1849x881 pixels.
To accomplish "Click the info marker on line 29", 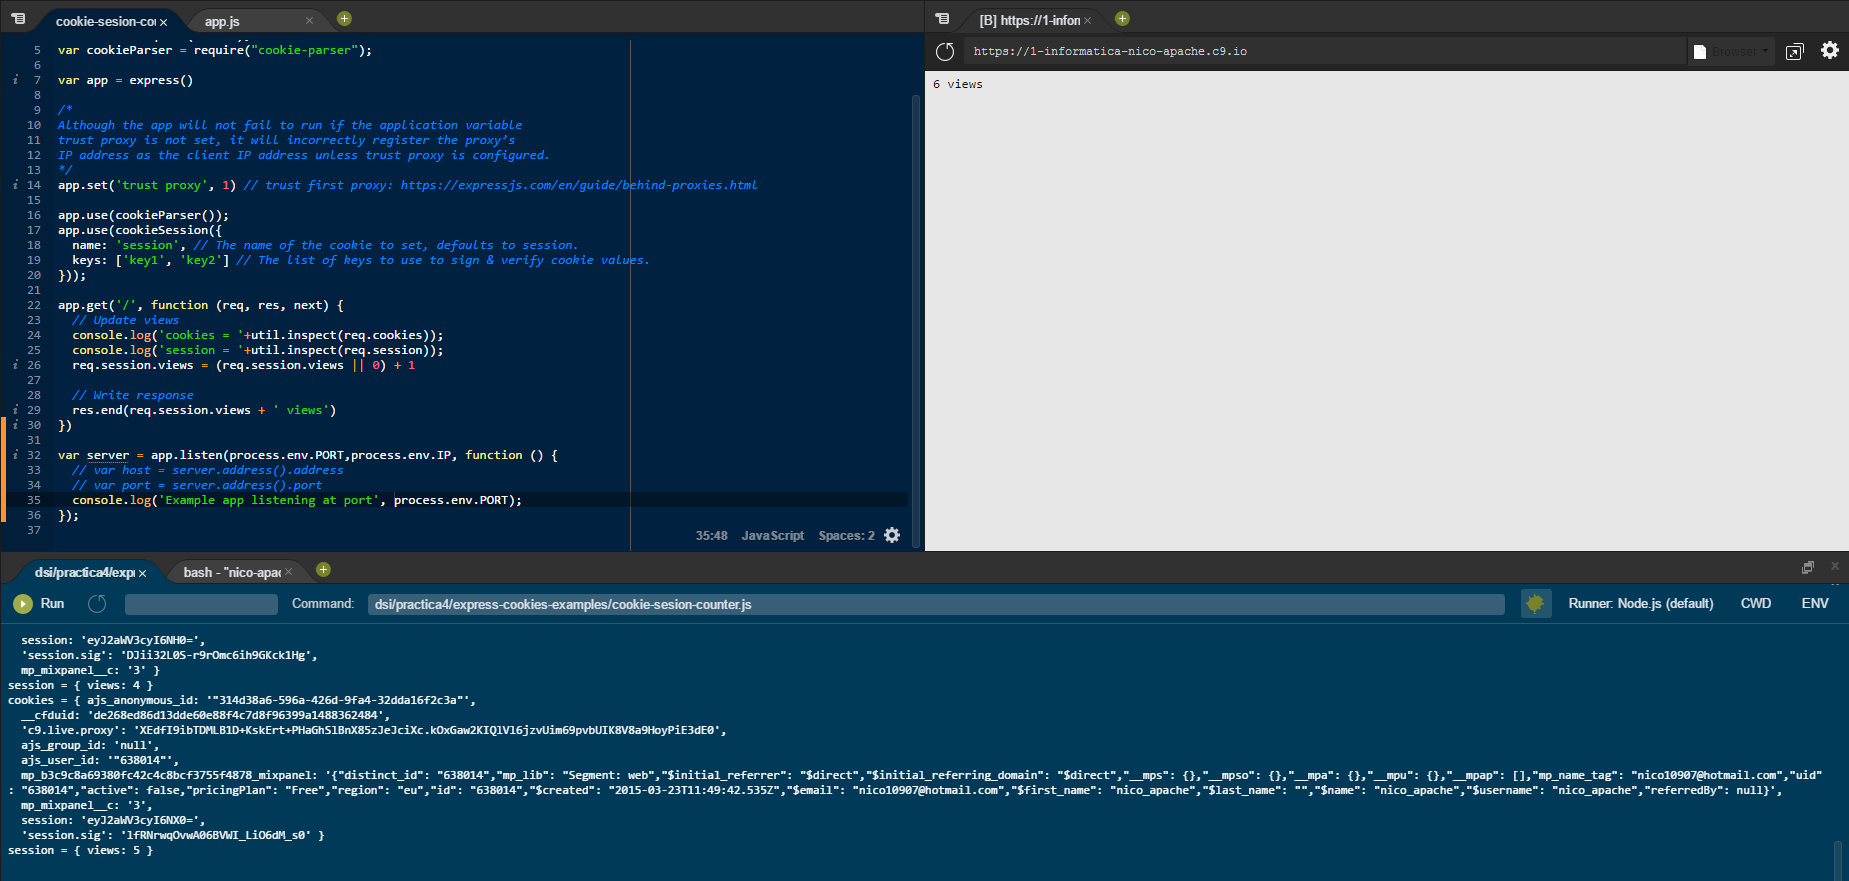I will click(15, 410).
